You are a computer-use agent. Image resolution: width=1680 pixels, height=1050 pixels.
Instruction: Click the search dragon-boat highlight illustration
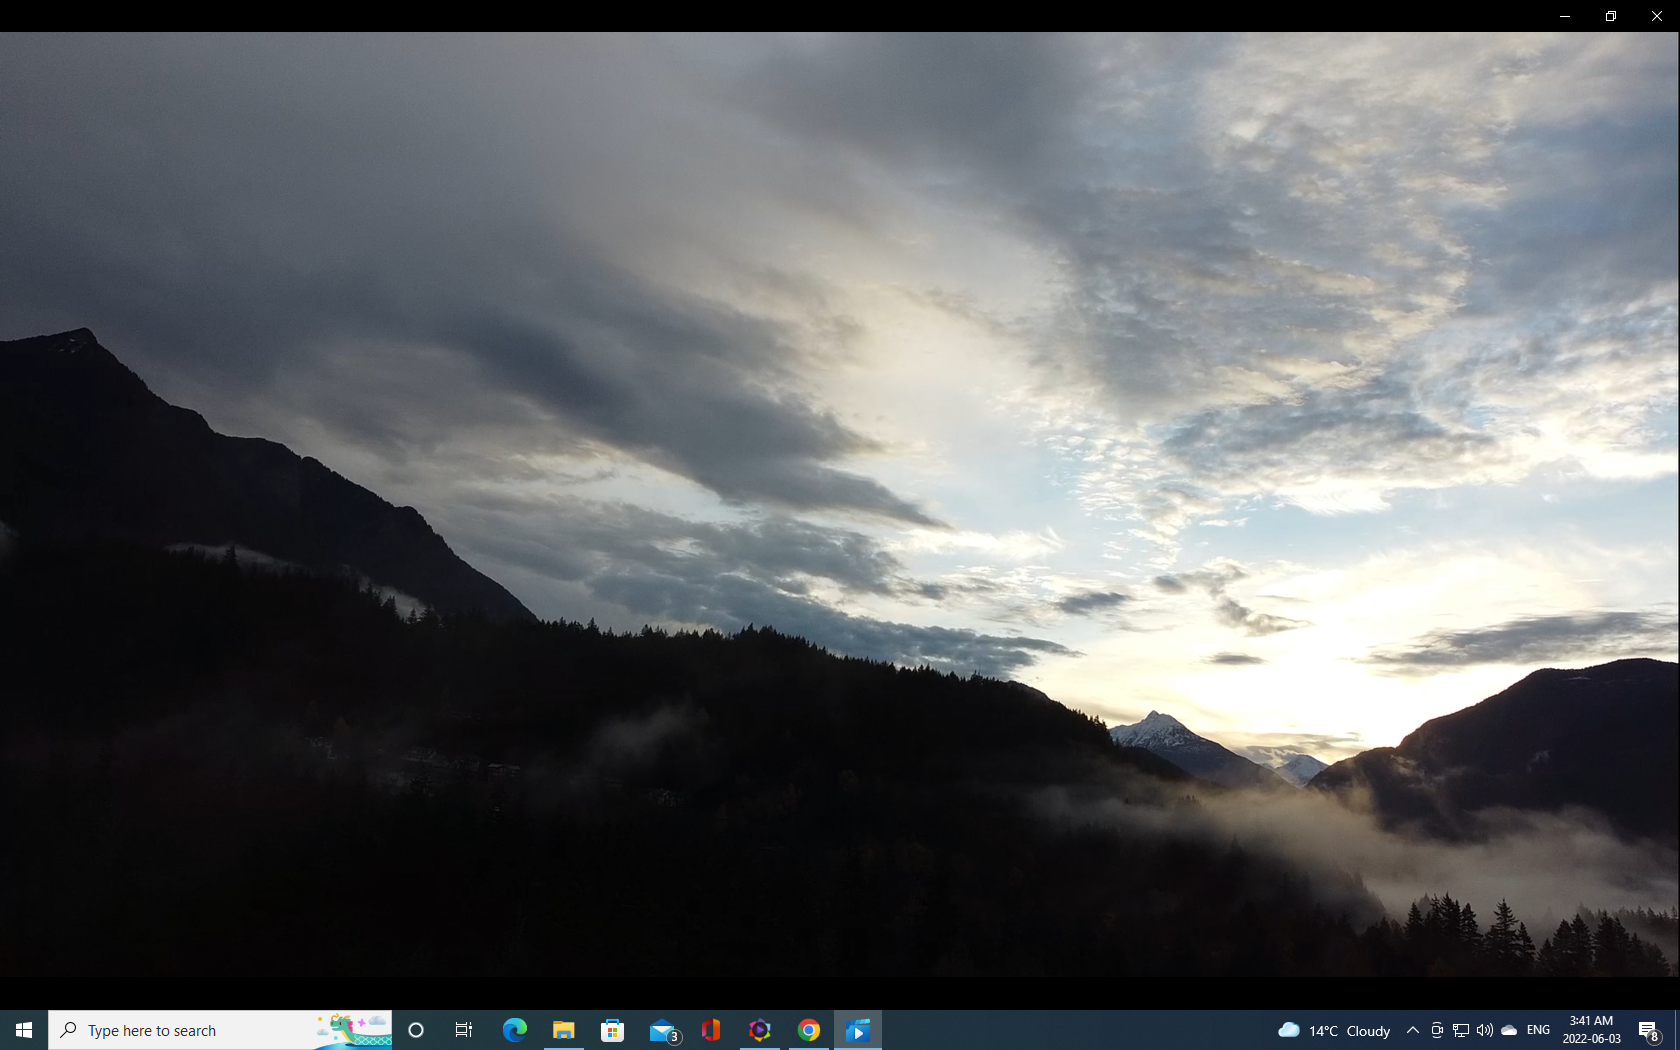354,1030
